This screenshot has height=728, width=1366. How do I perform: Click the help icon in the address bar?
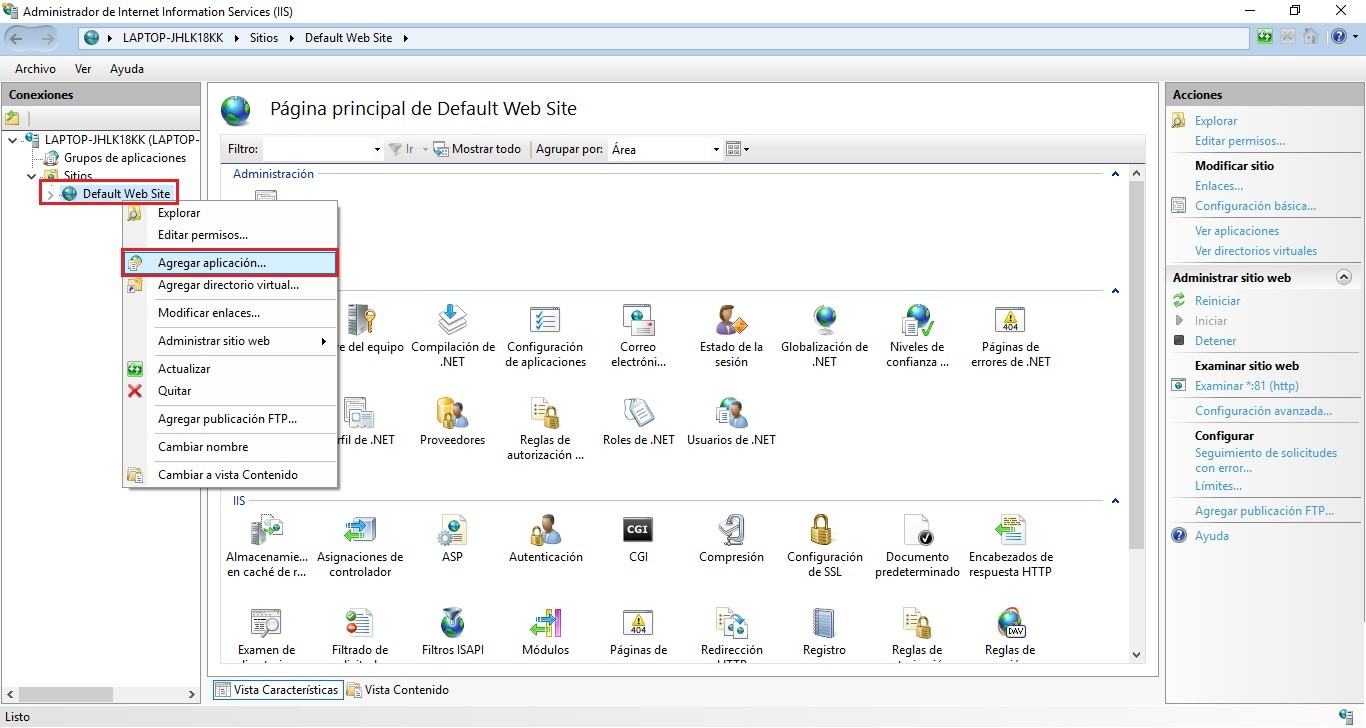point(1338,38)
